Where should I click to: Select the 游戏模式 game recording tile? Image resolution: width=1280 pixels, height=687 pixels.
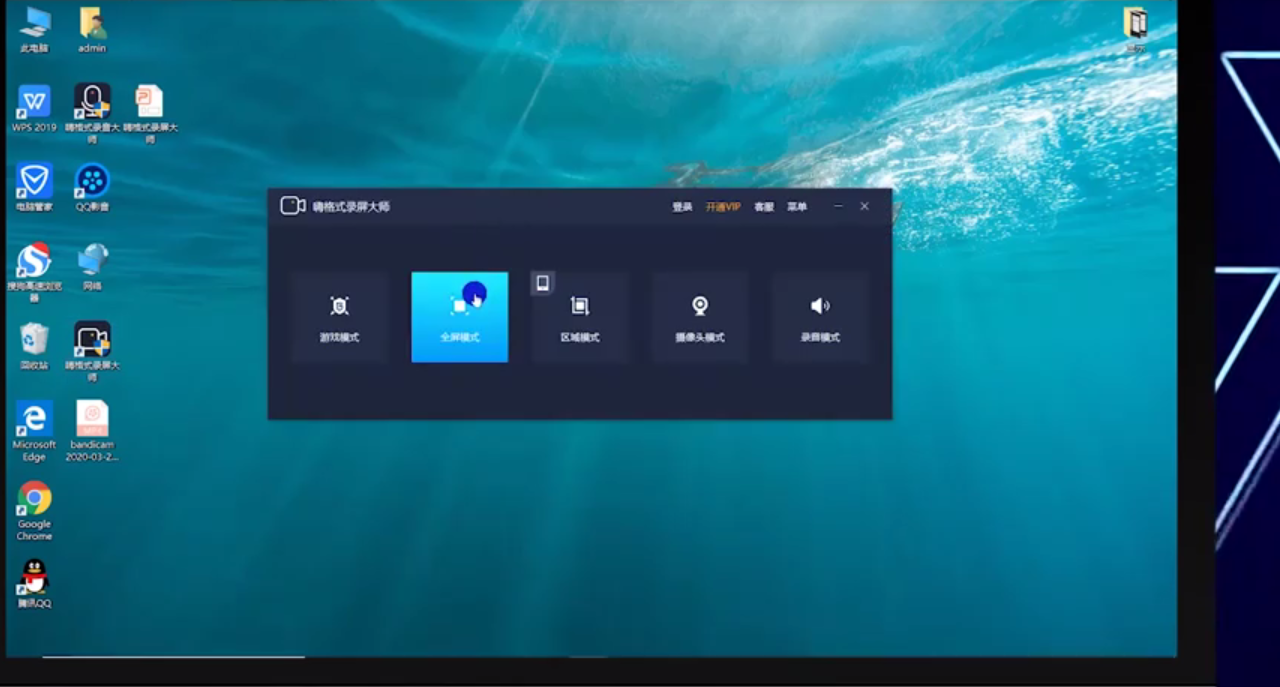(340, 317)
